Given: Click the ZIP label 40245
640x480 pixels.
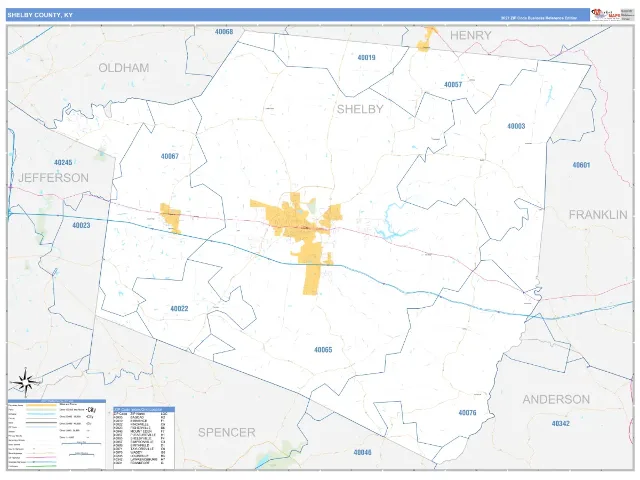Looking at the screenshot, I should point(63,162).
